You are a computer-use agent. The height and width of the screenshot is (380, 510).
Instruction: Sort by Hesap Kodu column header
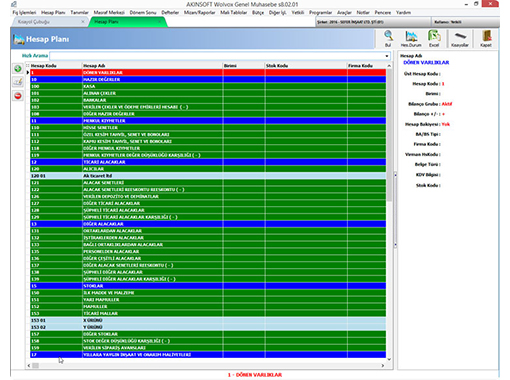(56, 66)
